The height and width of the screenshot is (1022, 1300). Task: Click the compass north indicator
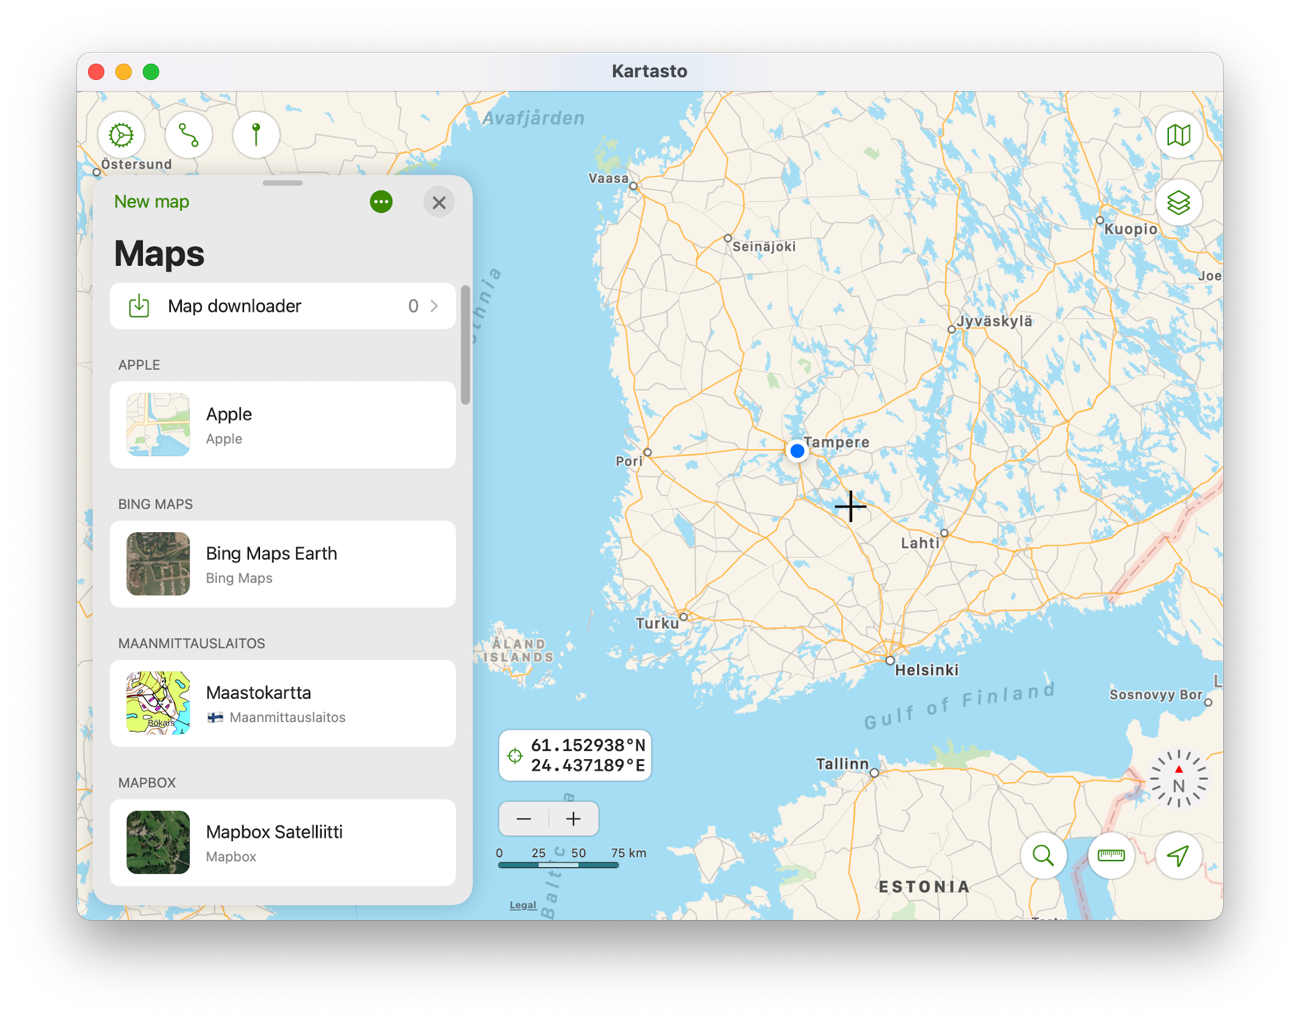click(1178, 778)
